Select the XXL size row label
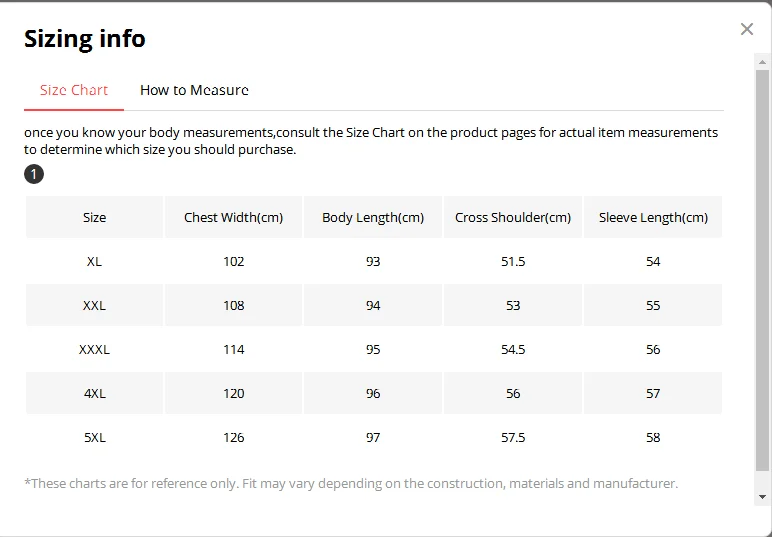Screen dimensions: 772x537 click(95, 306)
